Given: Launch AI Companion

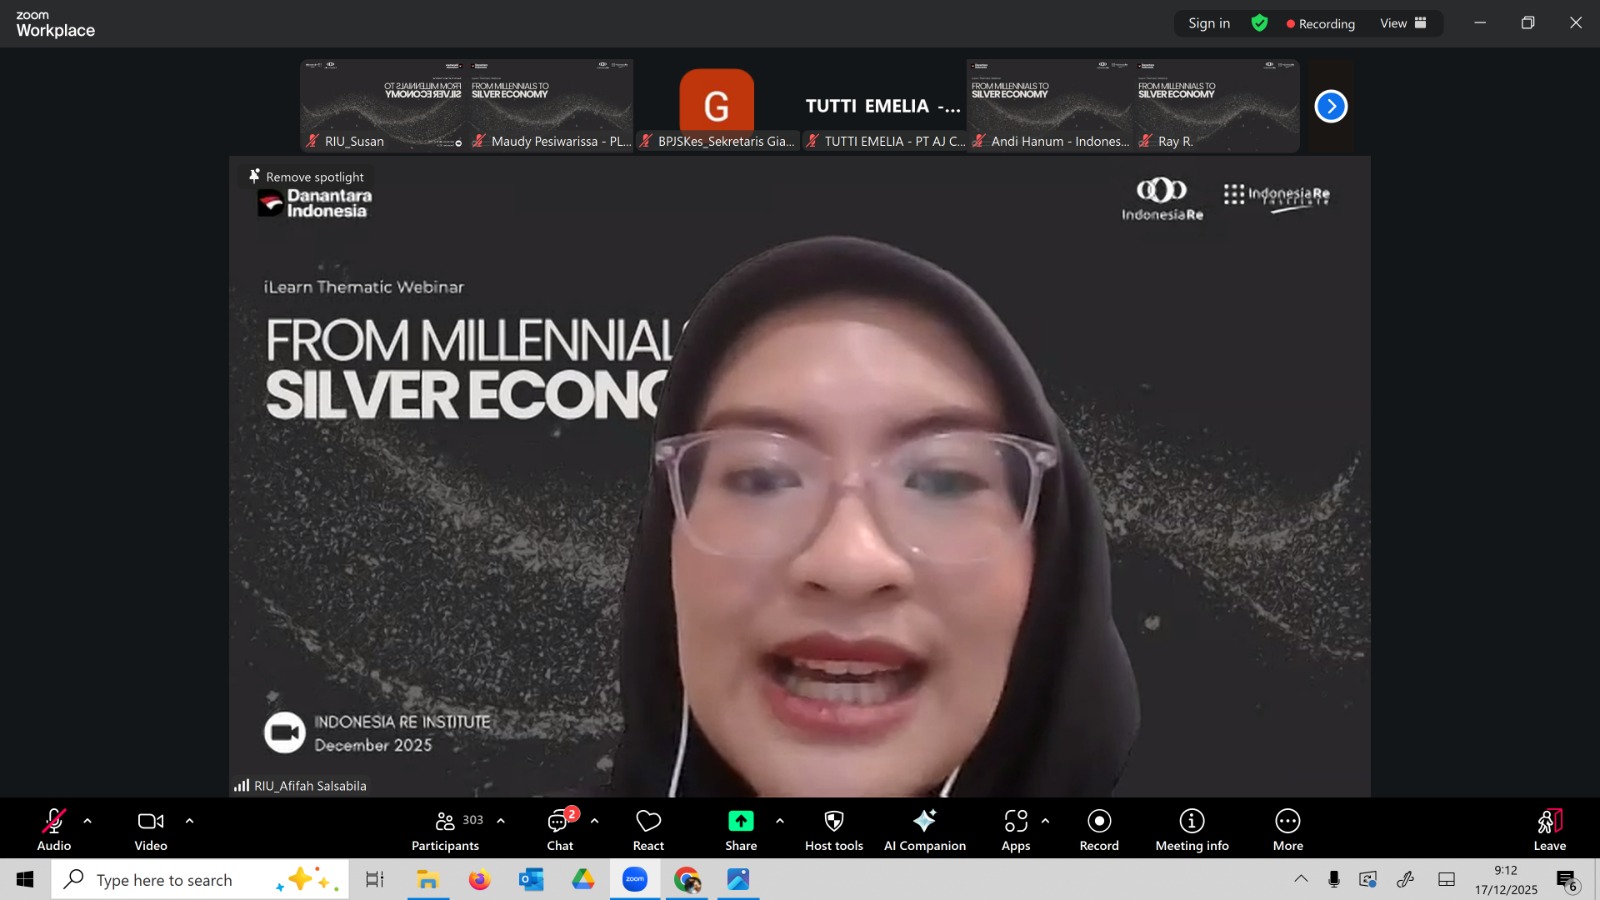Looking at the screenshot, I should coord(924,830).
